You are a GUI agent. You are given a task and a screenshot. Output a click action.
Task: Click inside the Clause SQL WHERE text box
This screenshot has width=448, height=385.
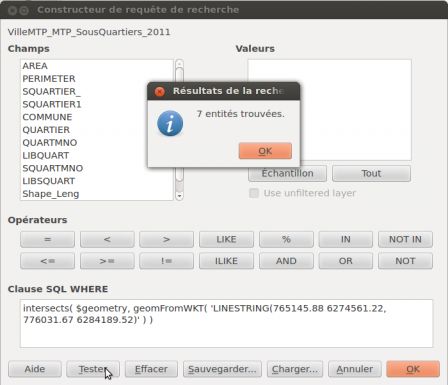click(226, 323)
